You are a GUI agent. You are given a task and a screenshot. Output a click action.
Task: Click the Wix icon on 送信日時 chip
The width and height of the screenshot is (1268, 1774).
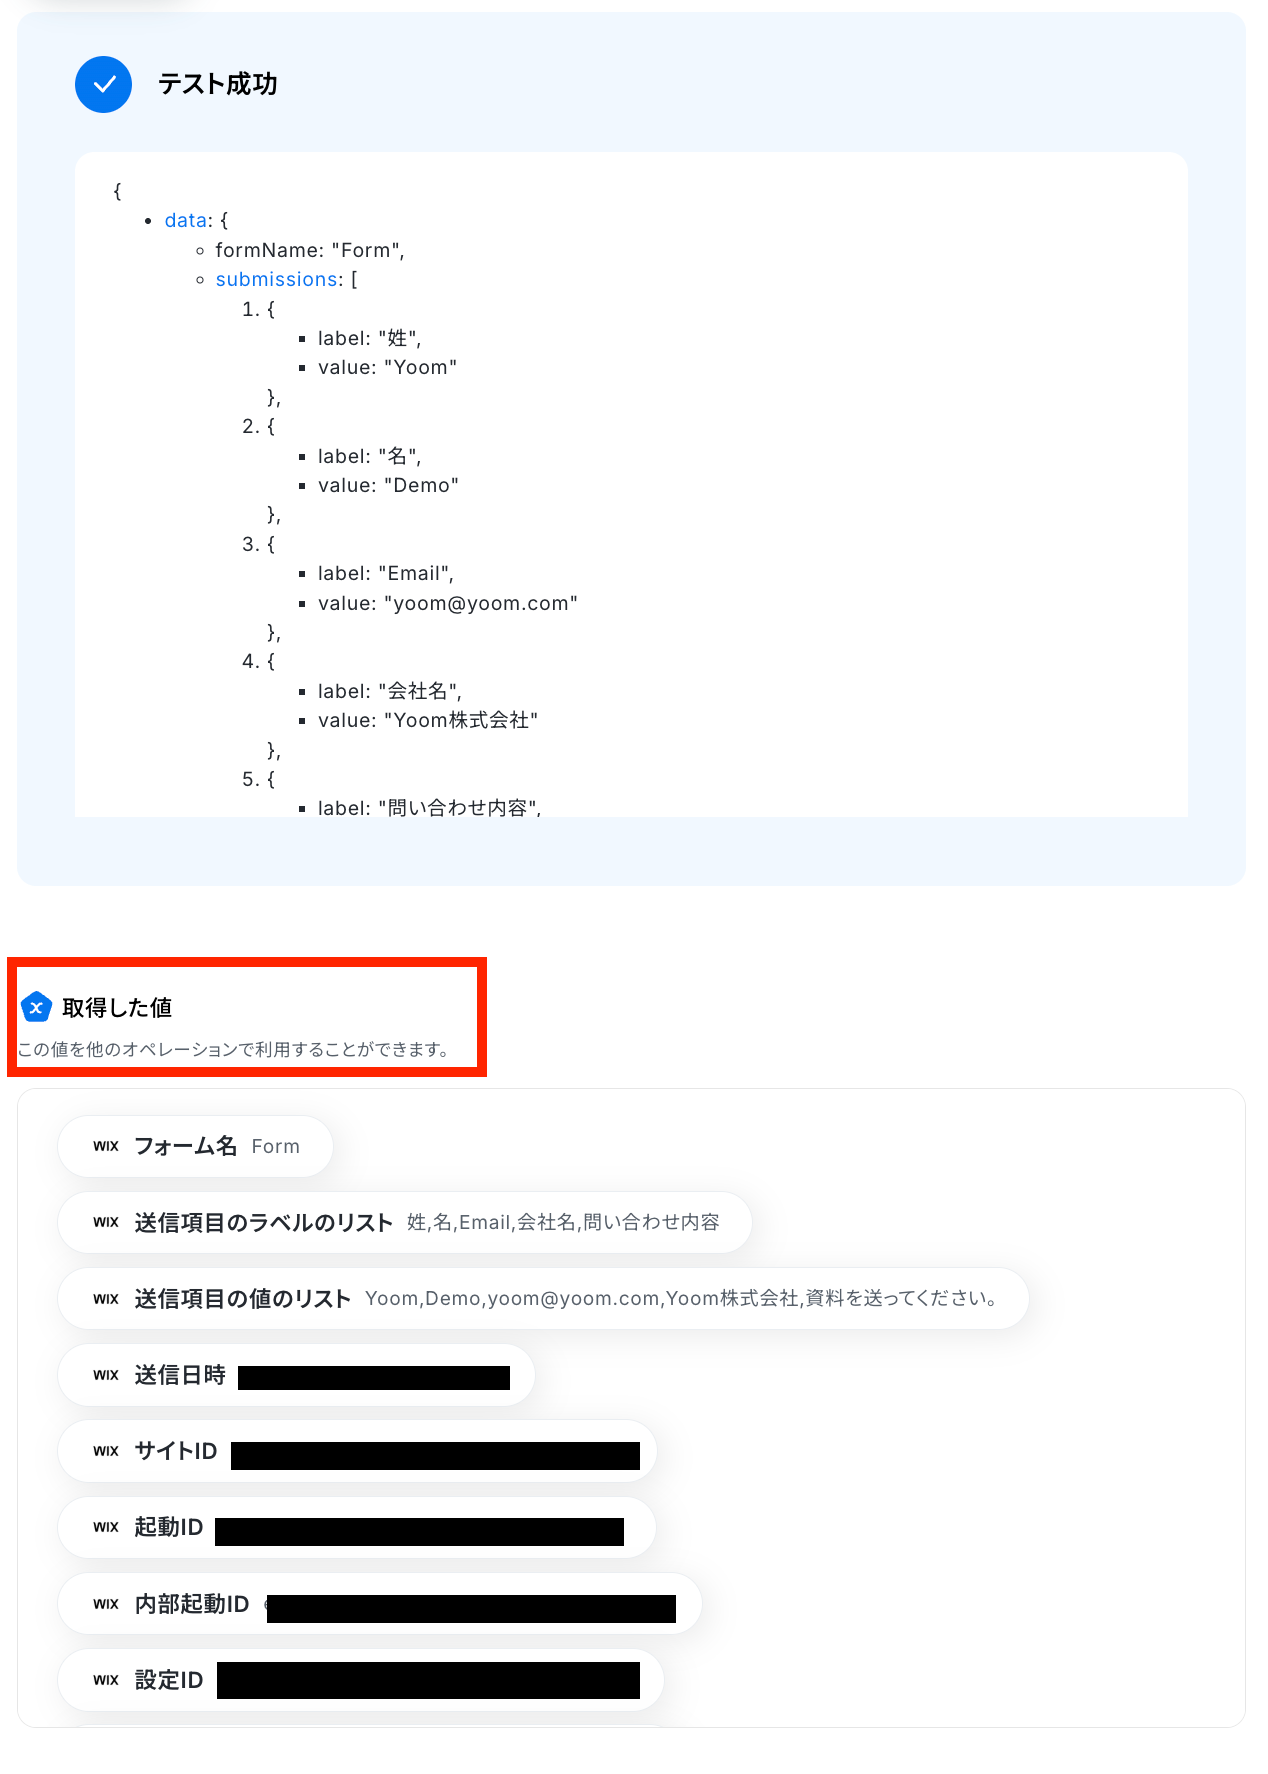[x=106, y=1375]
